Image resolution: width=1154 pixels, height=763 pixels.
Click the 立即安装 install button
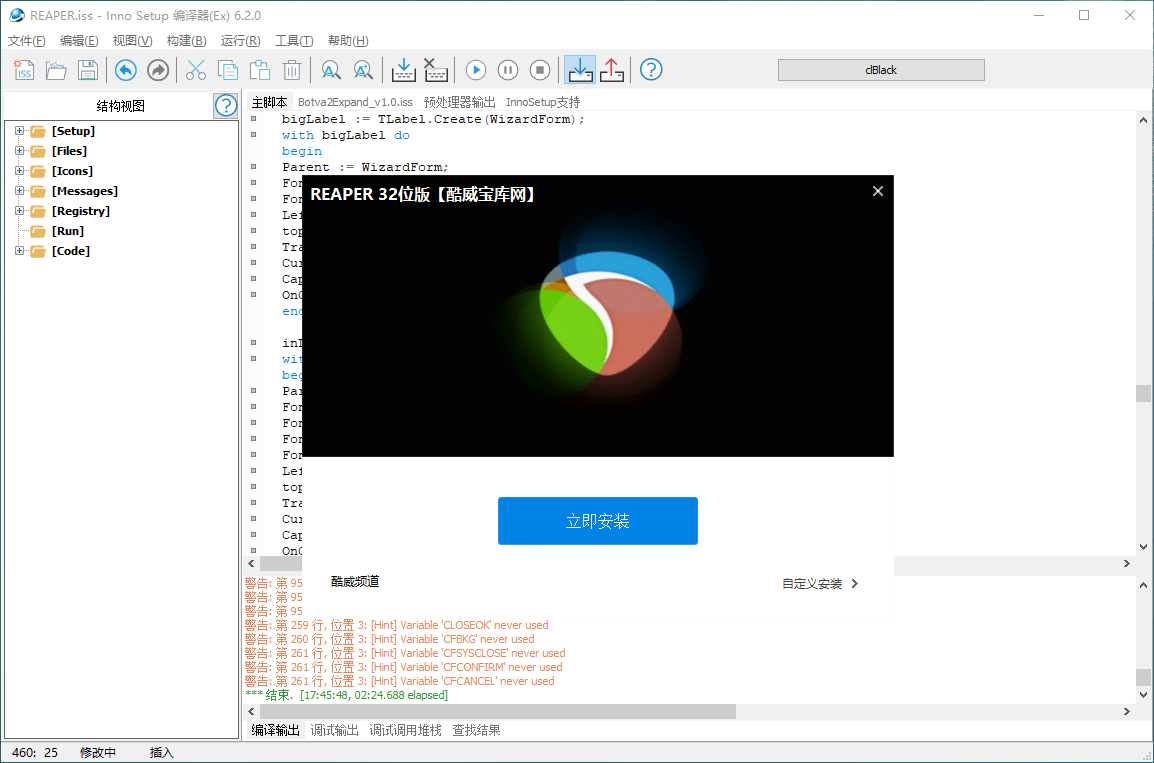(x=598, y=521)
